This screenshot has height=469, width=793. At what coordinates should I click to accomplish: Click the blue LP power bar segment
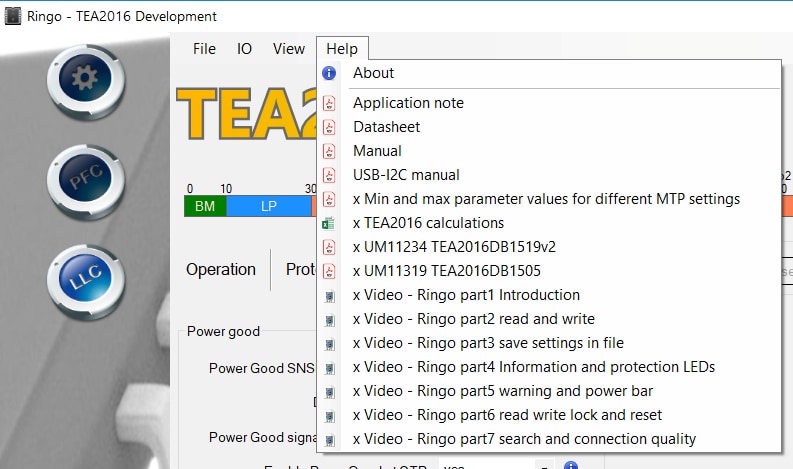pos(268,206)
